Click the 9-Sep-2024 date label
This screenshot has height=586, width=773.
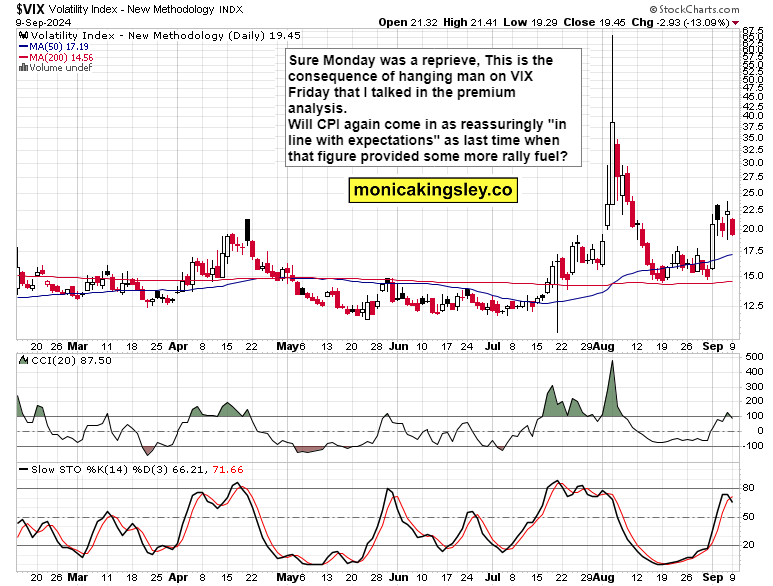(43, 22)
